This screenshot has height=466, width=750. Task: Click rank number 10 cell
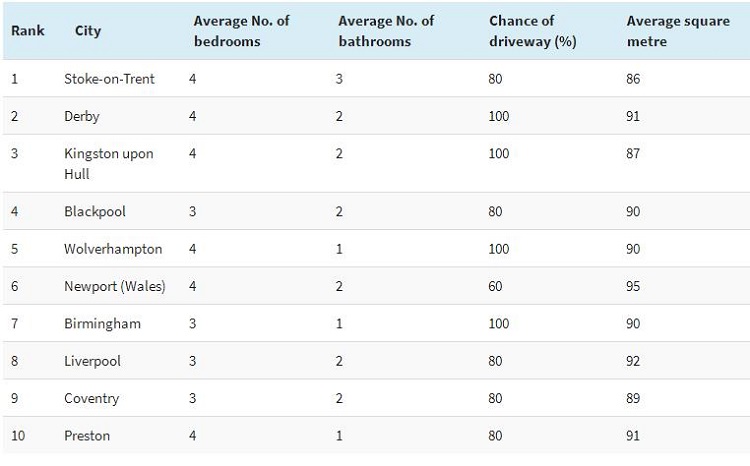[x=18, y=436]
